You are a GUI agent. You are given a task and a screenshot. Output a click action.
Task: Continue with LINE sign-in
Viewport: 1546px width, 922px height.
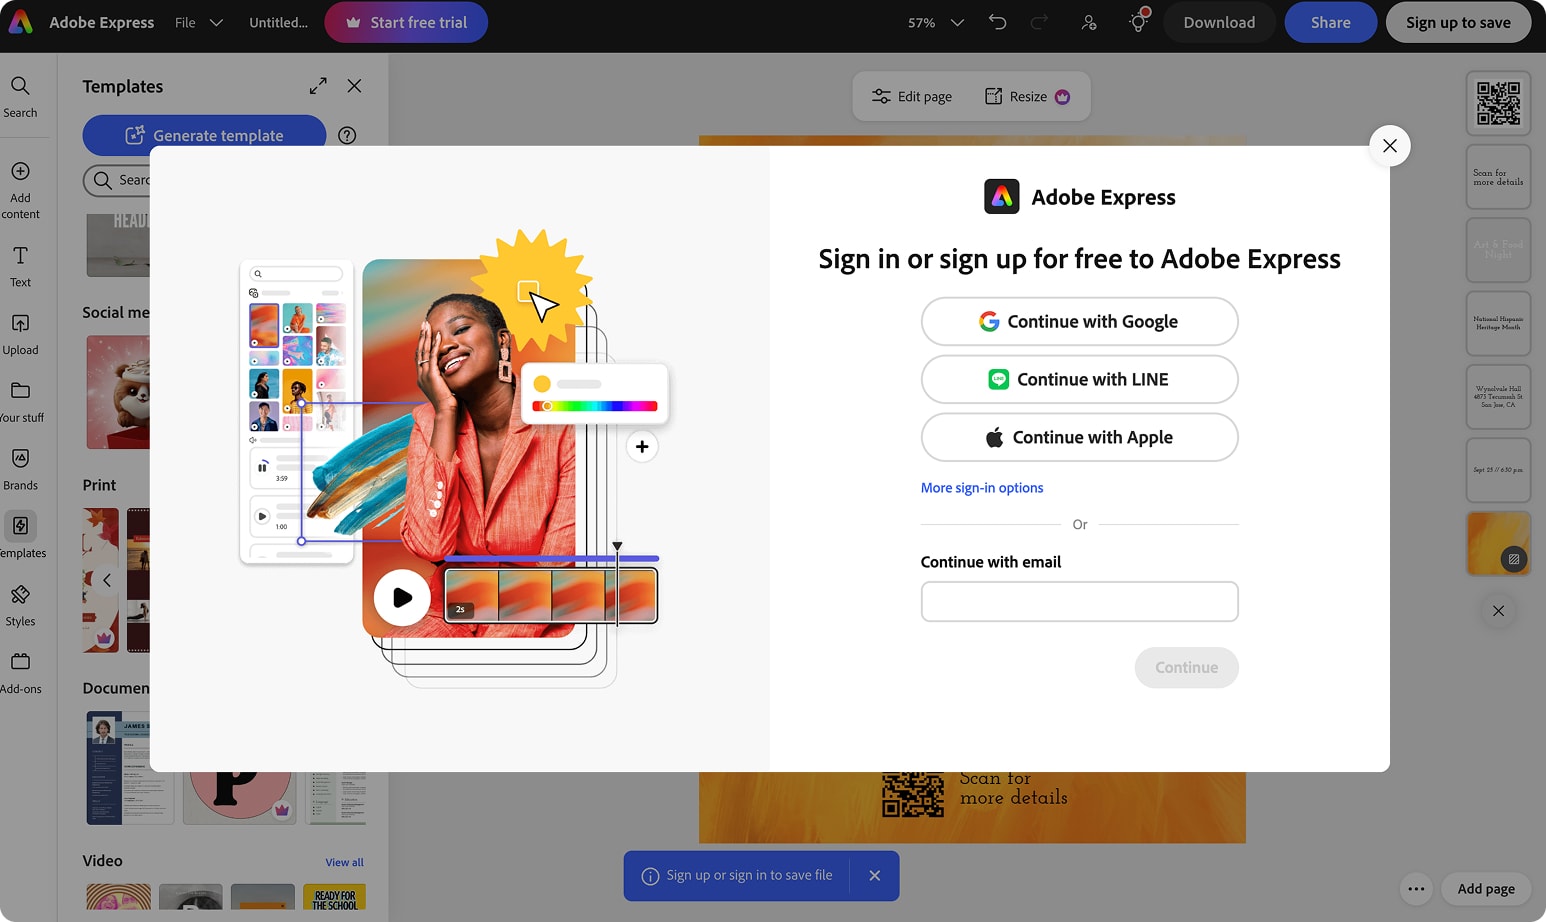1079,379
